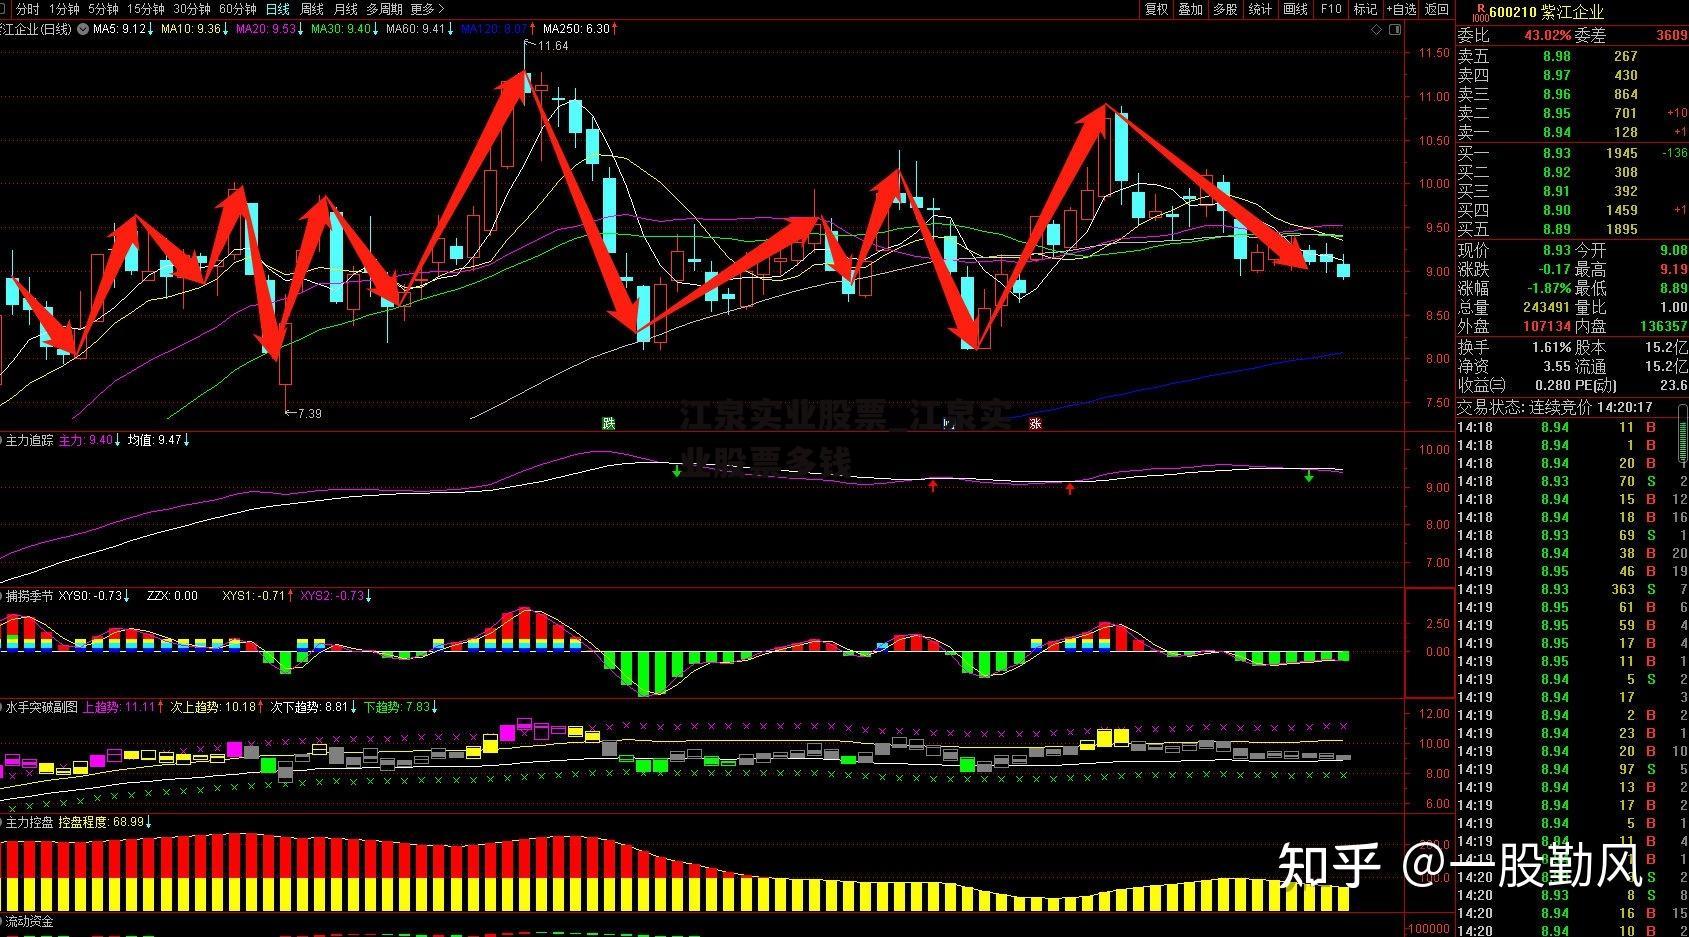Viewport: 1689px width, 937px height.
Task: Open the F10 company info
Action: (x=1331, y=9)
